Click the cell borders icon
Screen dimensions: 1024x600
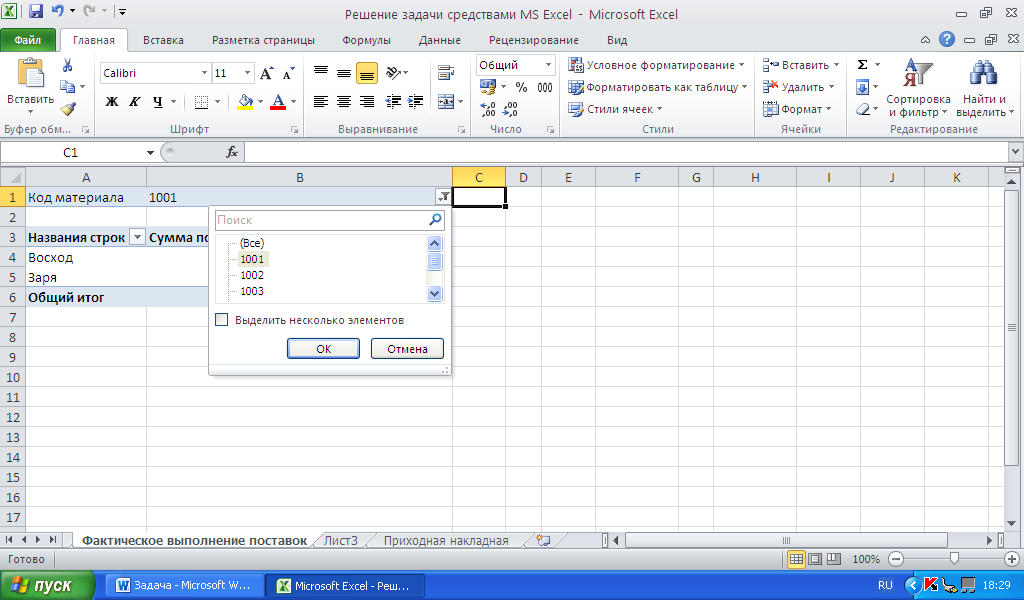click(201, 102)
